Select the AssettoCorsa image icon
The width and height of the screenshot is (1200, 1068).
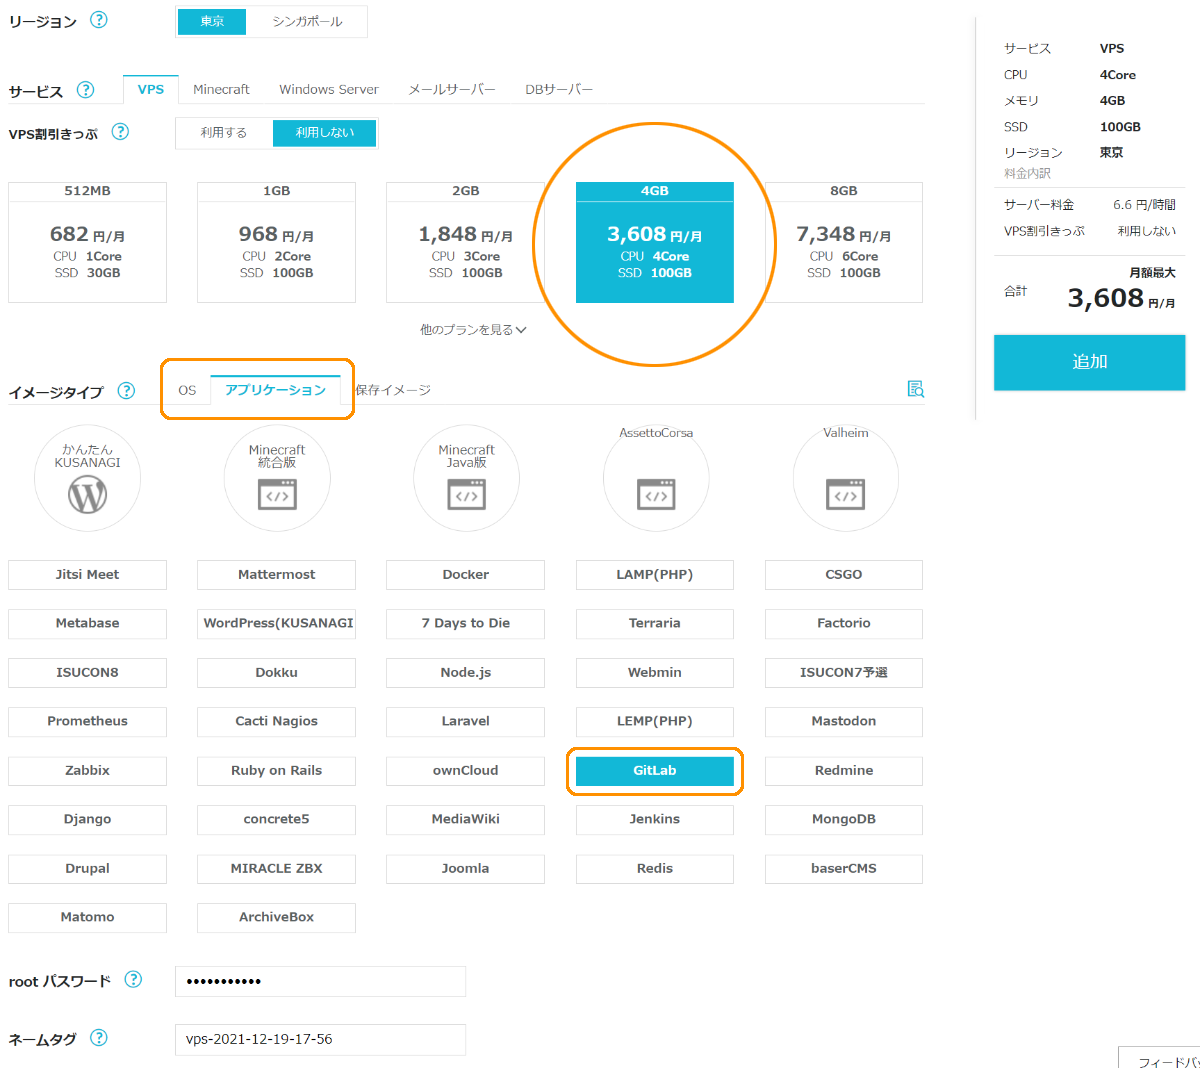(656, 478)
